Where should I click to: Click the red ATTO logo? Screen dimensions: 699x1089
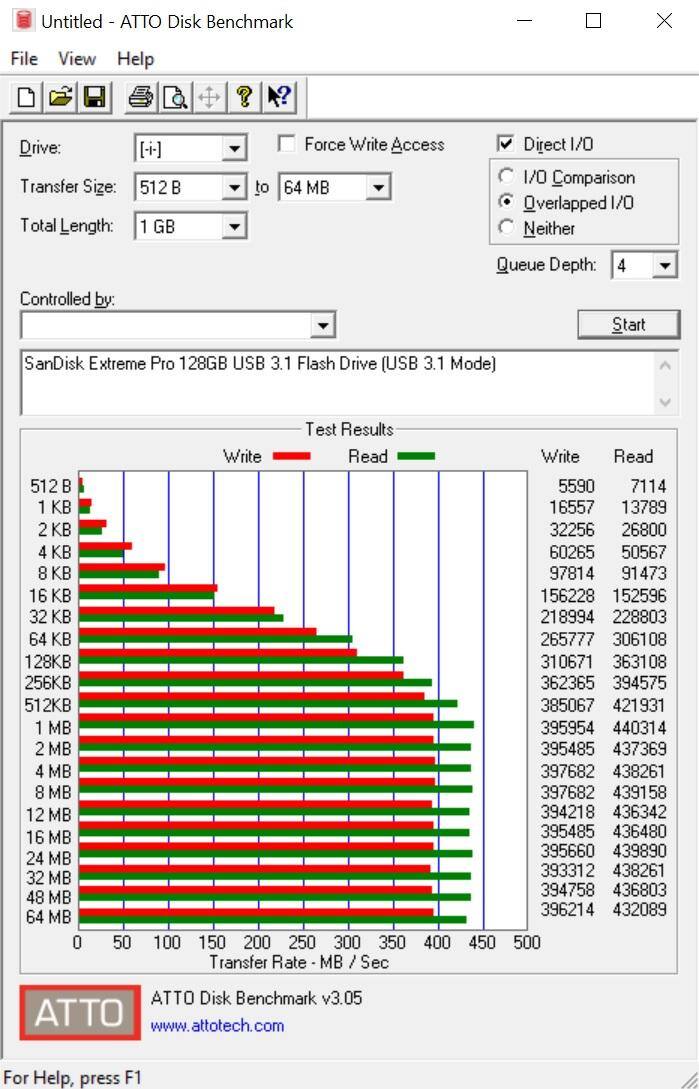[79, 1013]
